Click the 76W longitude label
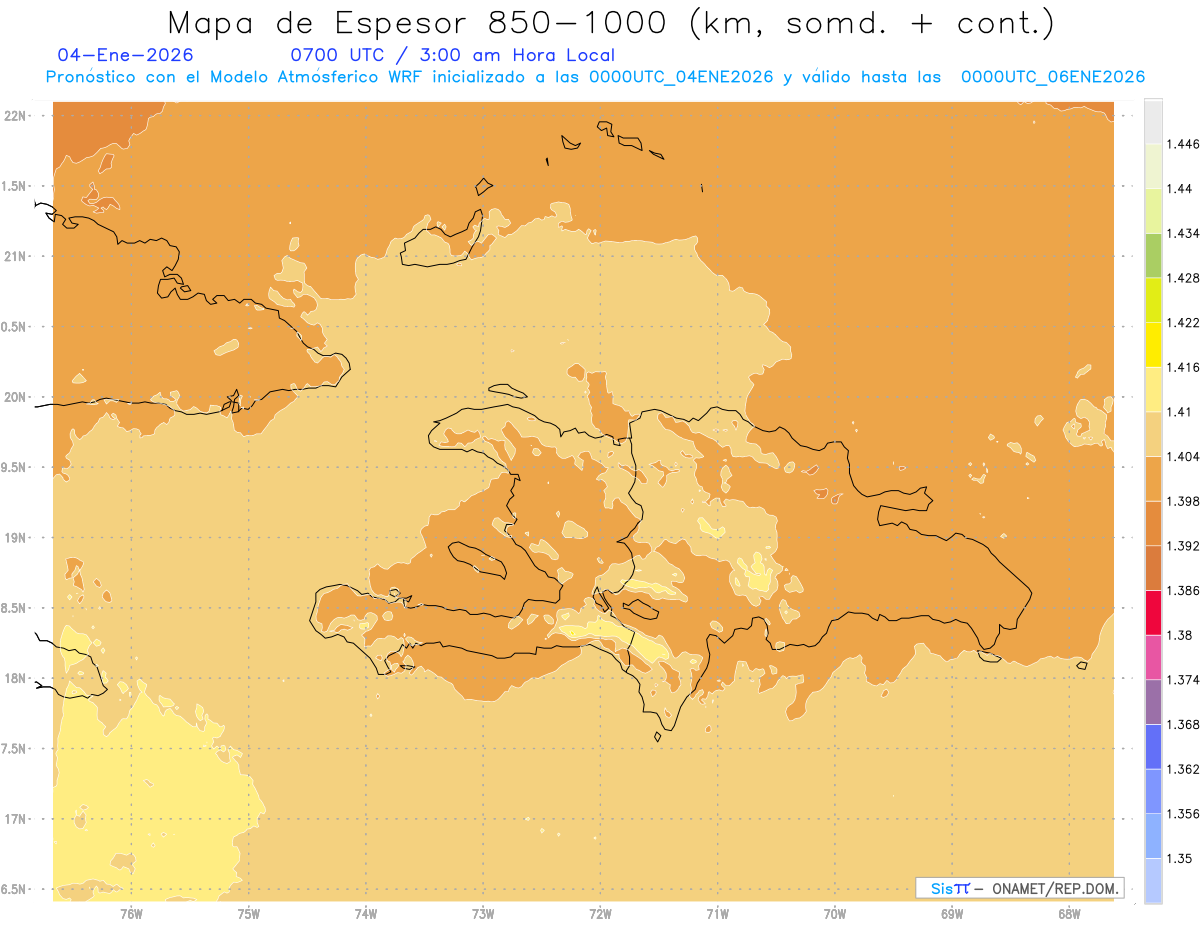 click(x=131, y=913)
